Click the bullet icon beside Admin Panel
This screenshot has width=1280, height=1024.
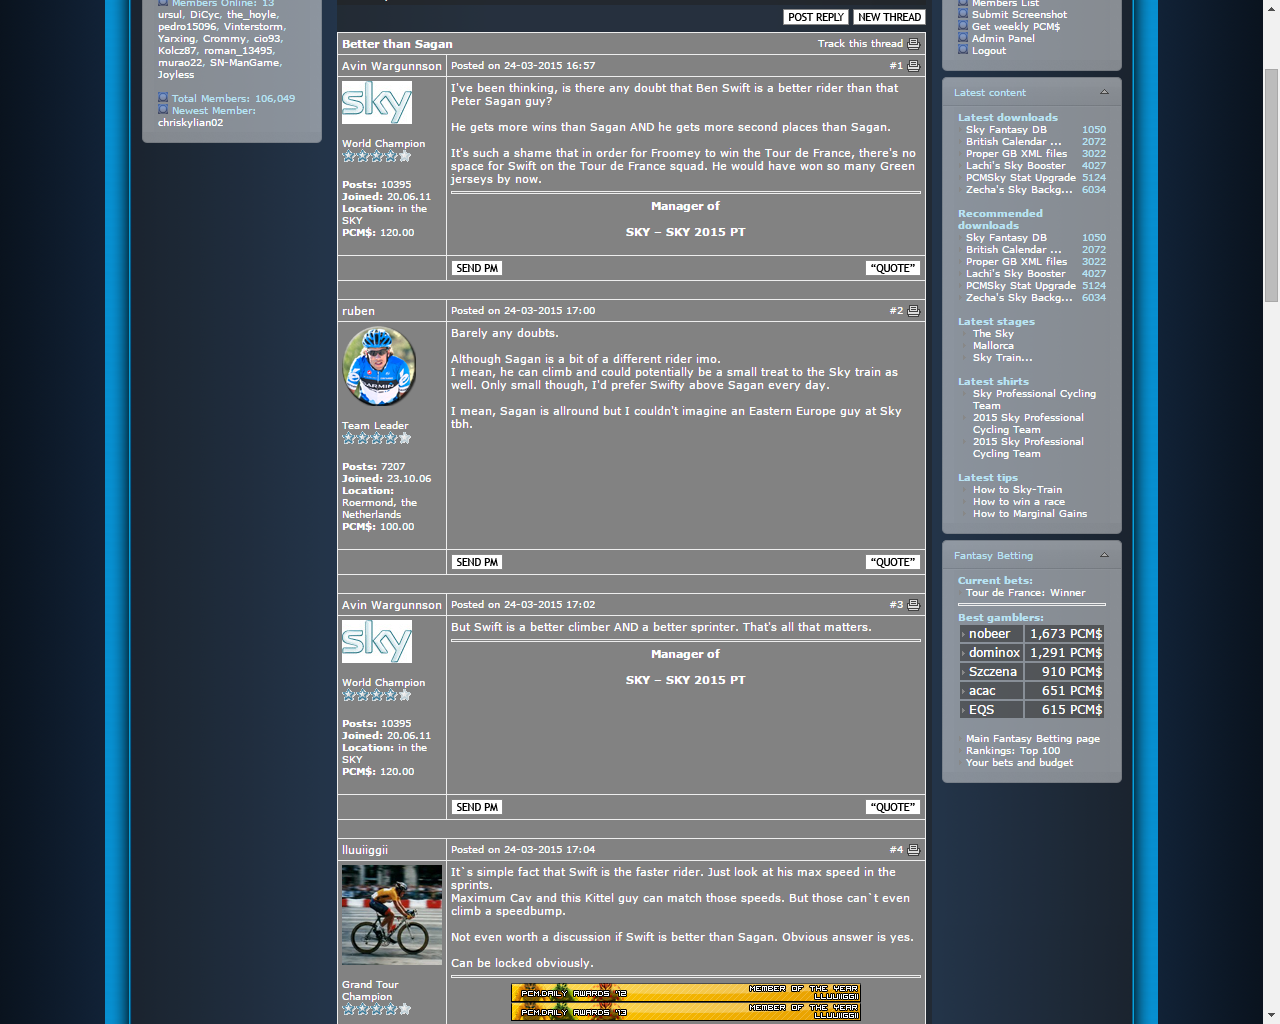click(x=963, y=38)
